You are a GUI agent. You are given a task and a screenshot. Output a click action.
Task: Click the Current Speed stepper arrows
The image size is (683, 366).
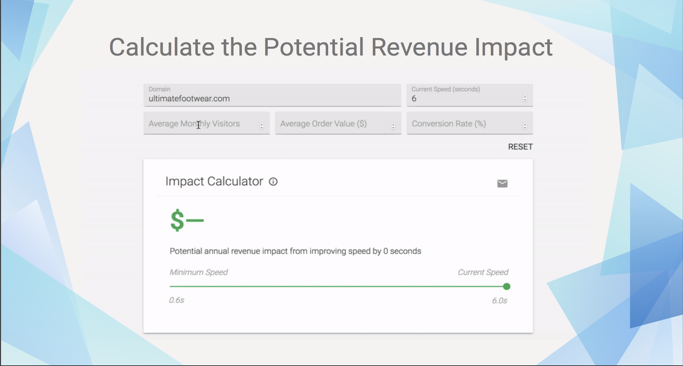525,98
